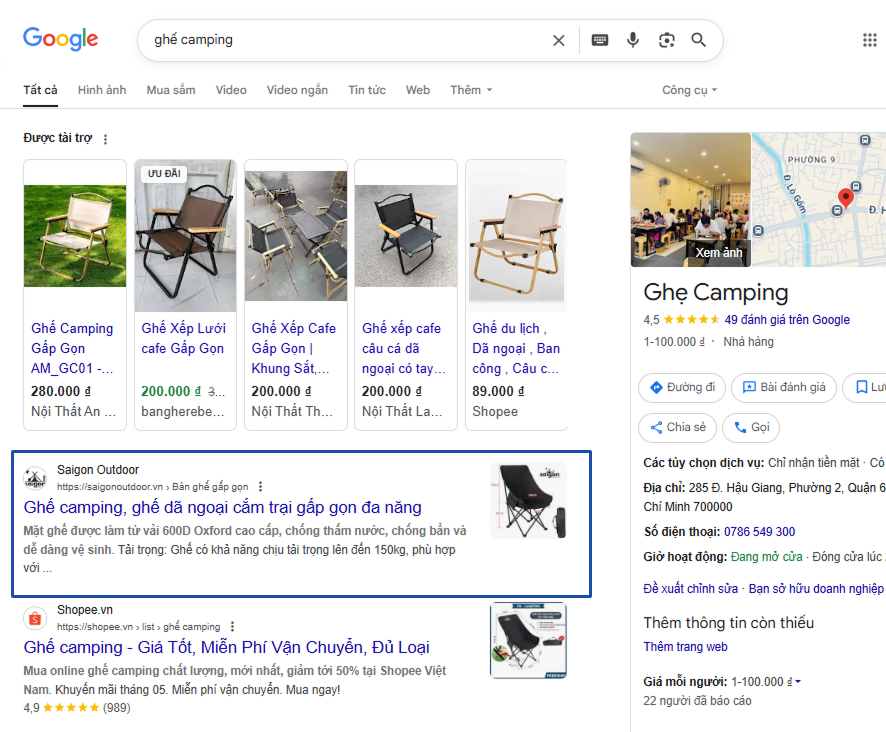Open the Shopee Ghế camping Giá Tốt result title
The height and width of the screenshot is (732, 886).
(x=227, y=647)
